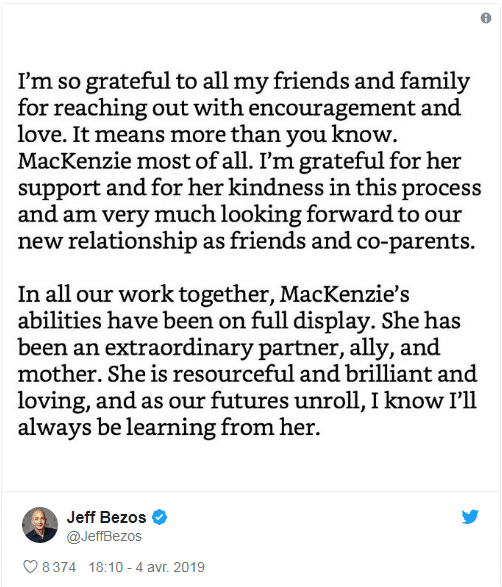
Task: Open Jeff Bezos's profile picture
Action: (40, 525)
